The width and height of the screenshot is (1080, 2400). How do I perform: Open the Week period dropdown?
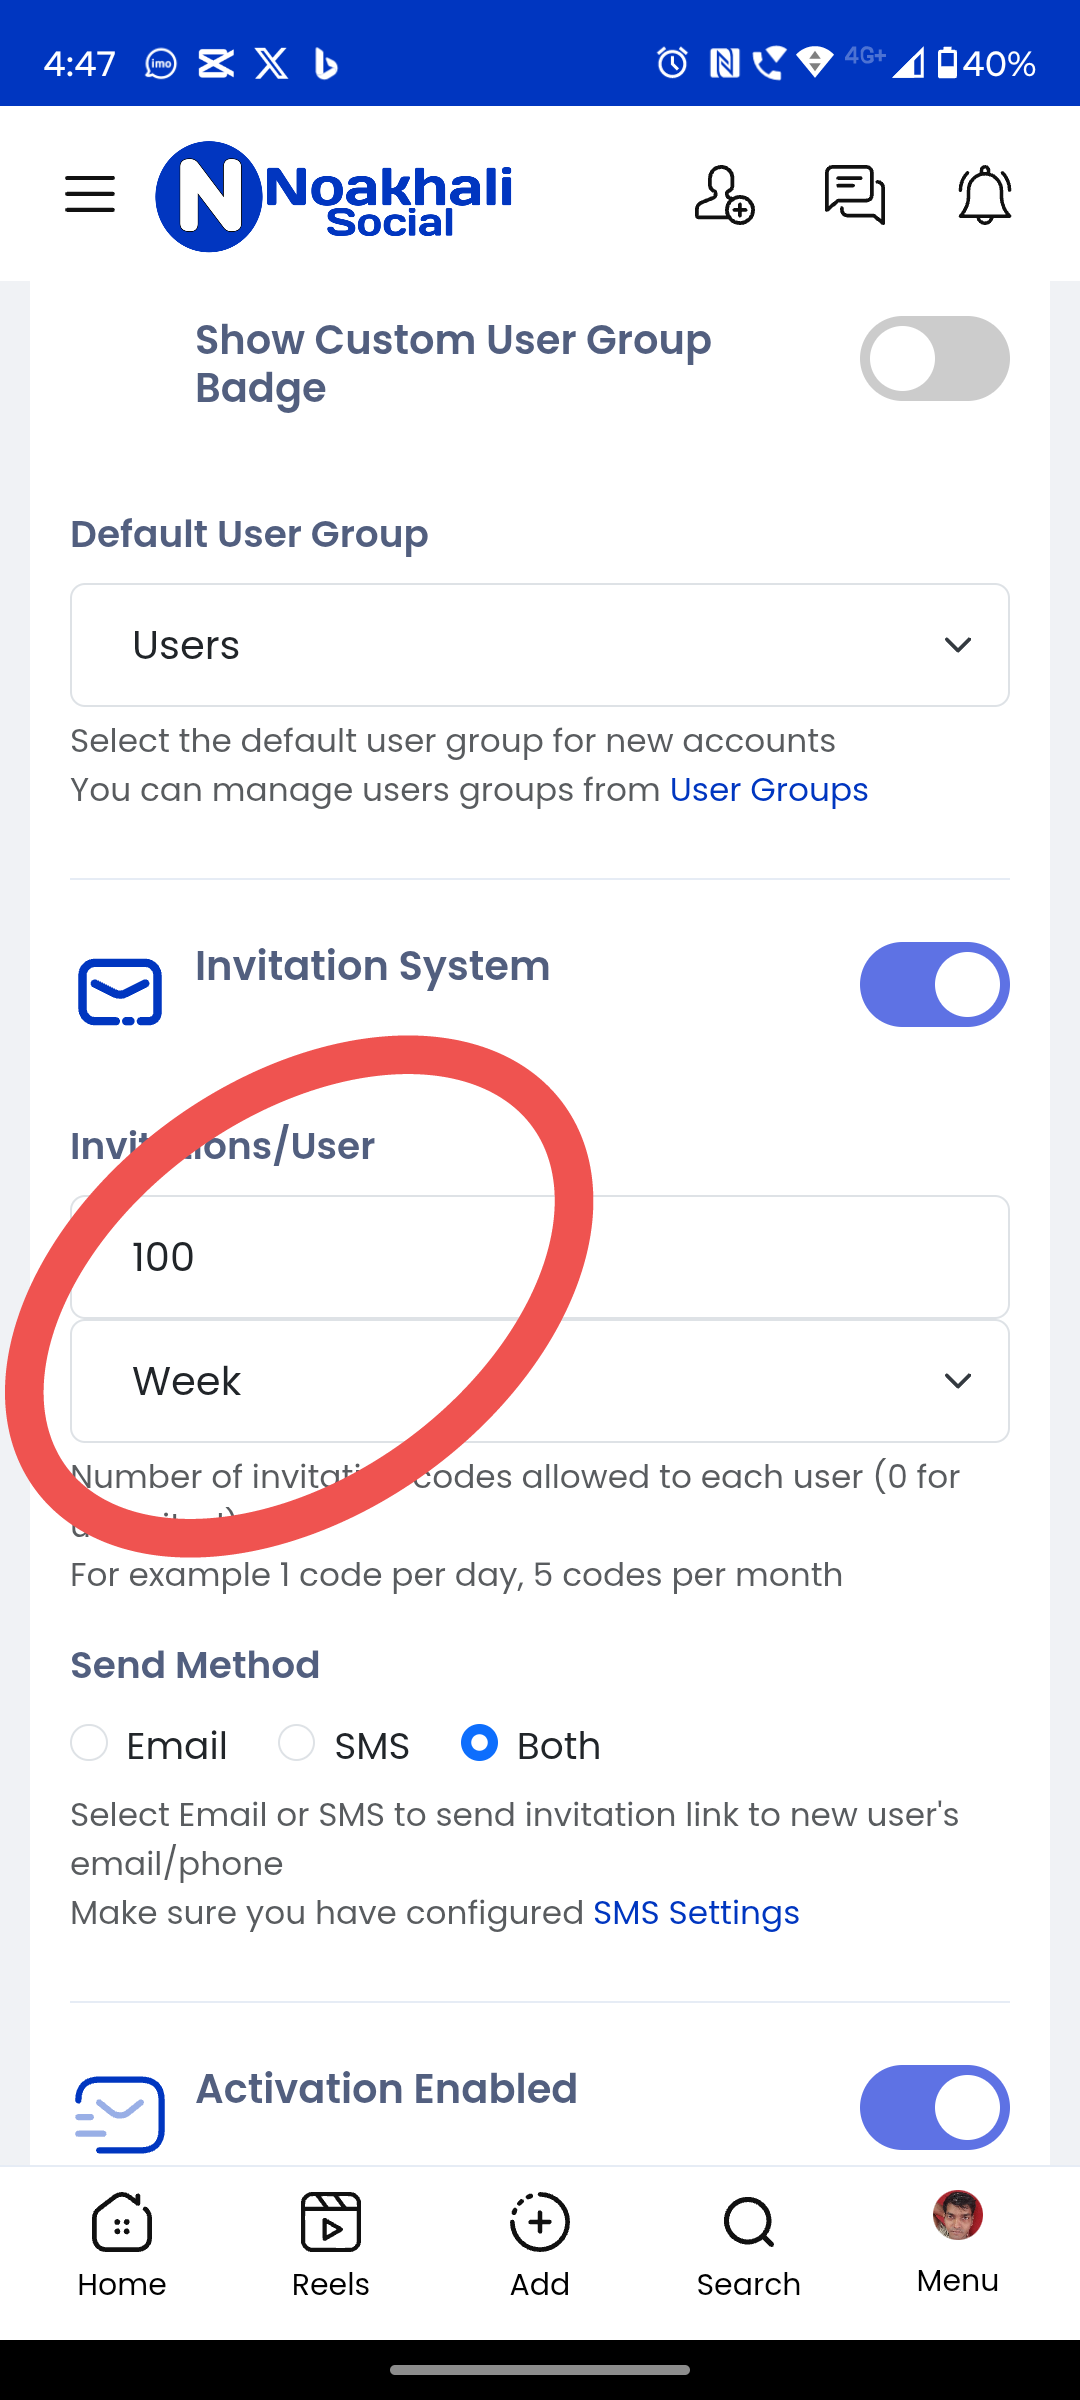click(540, 1381)
